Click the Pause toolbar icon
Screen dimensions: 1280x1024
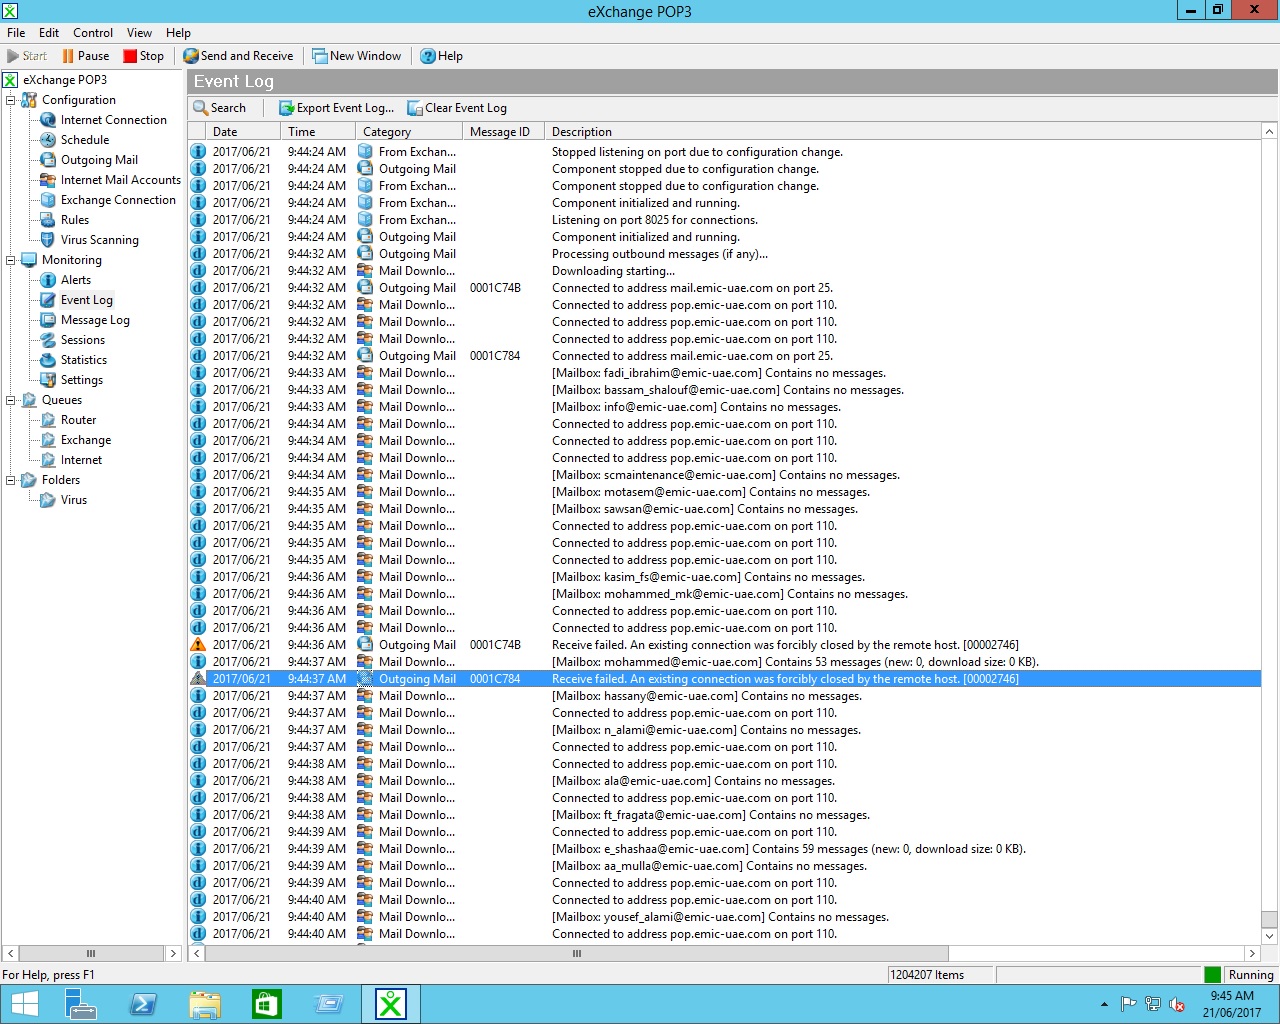[x=68, y=56]
